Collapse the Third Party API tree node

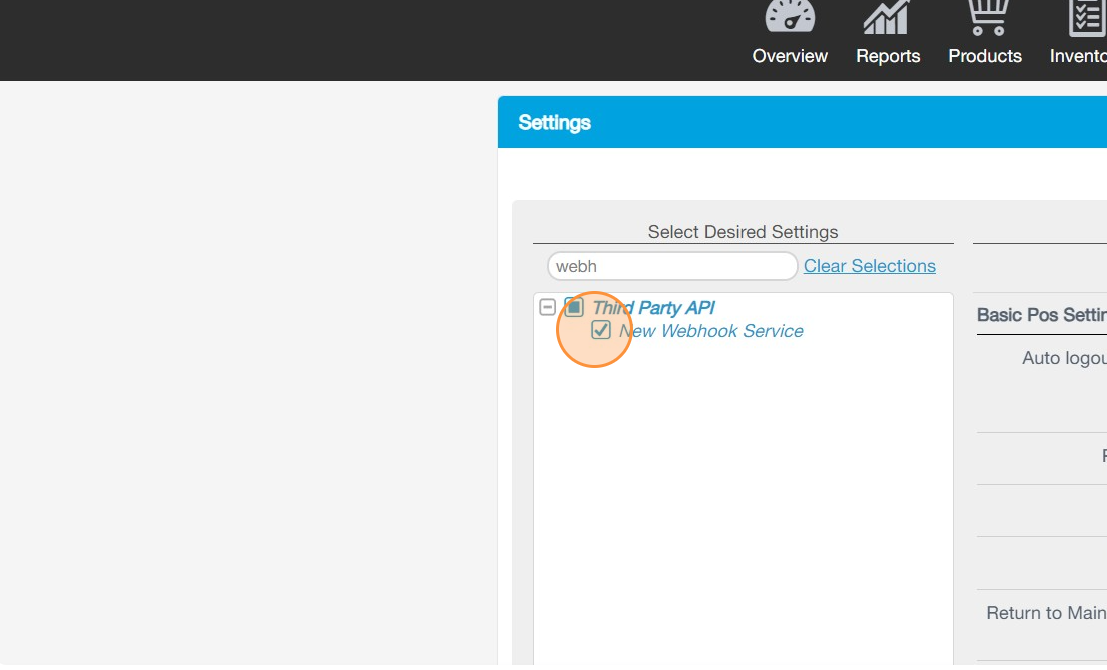tap(547, 307)
